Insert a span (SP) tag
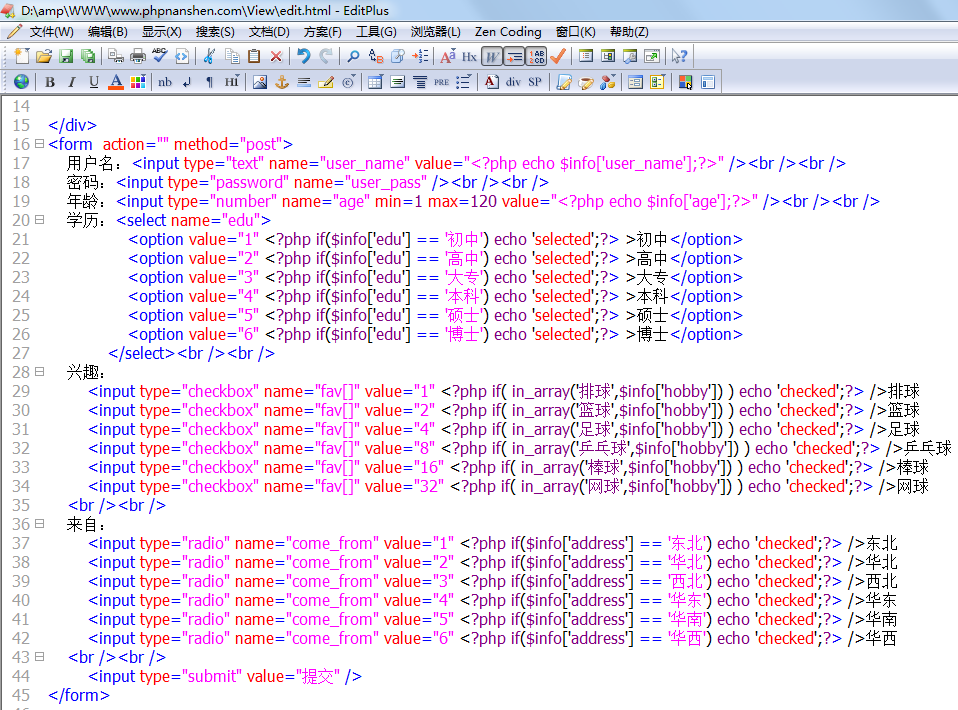958x710 pixels. pos(535,82)
